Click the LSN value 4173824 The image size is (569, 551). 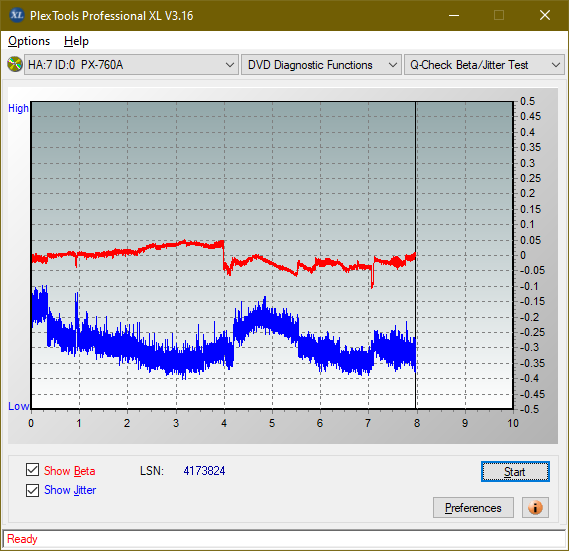click(204, 471)
